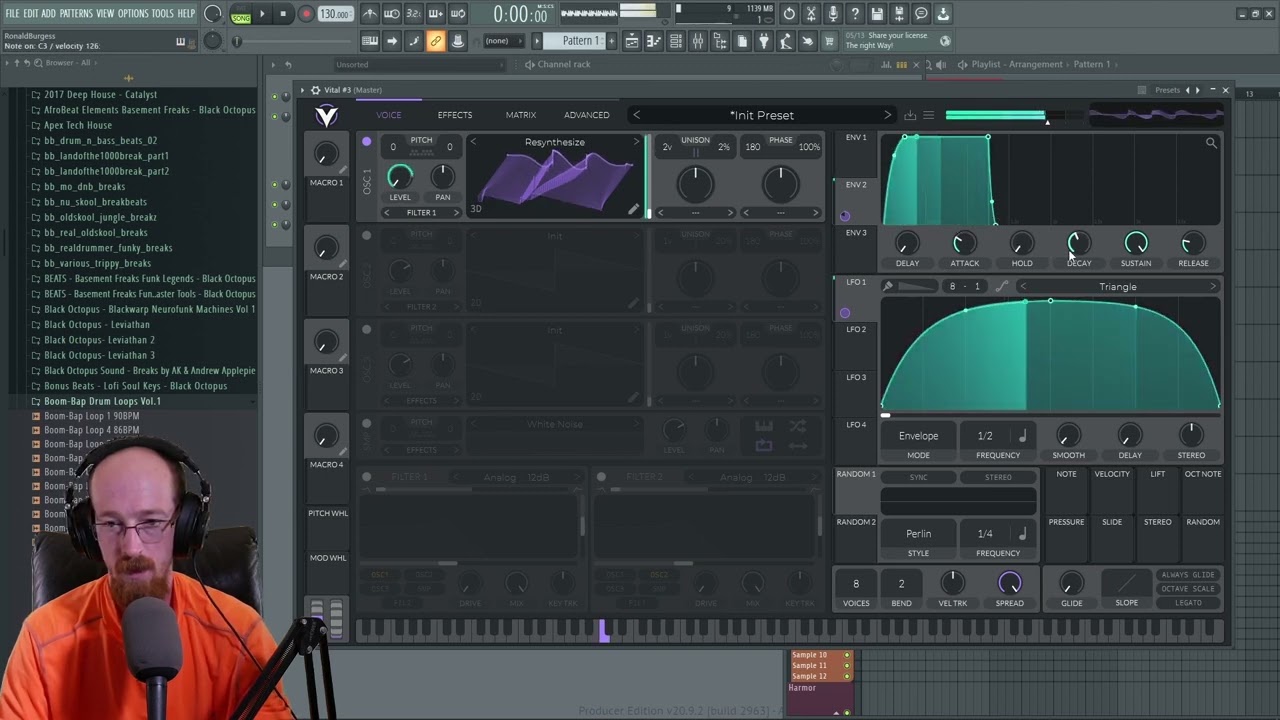The image size is (1280, 720).
Task: Open the TOOLS menu
Action: [x=163, y=13]
